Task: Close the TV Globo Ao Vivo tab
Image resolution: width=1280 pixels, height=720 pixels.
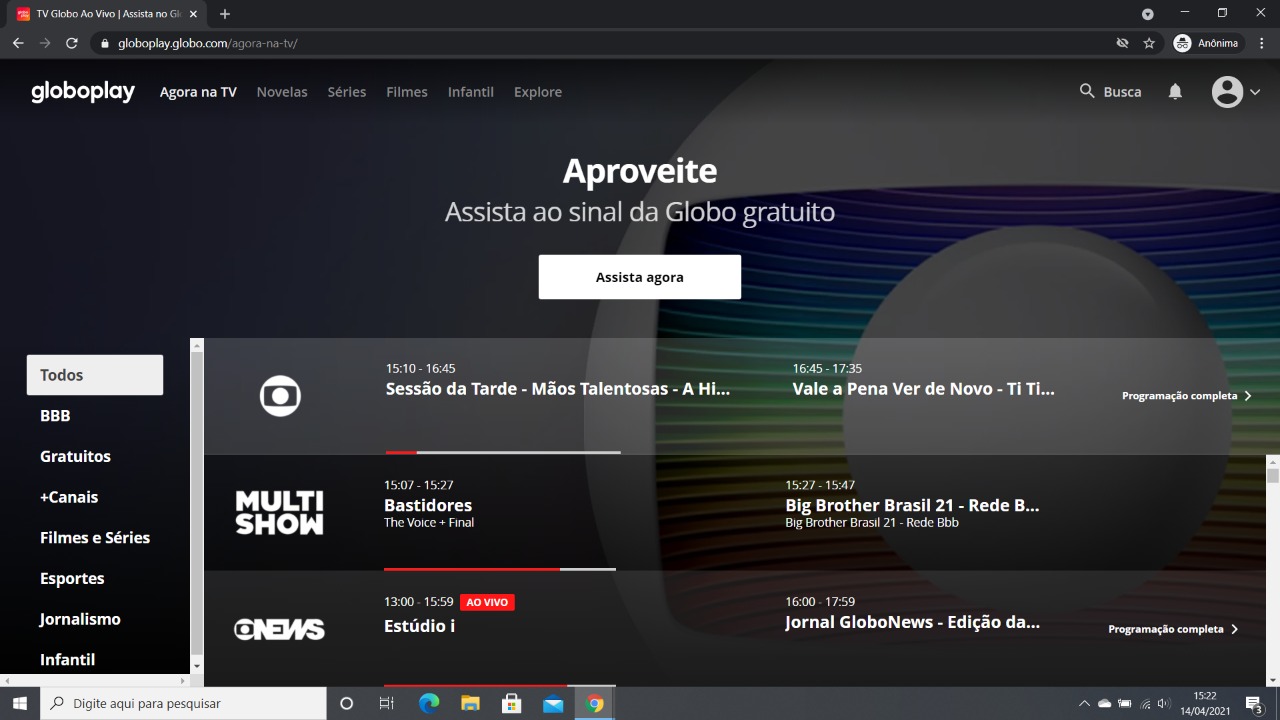Action: coord(193,14)
